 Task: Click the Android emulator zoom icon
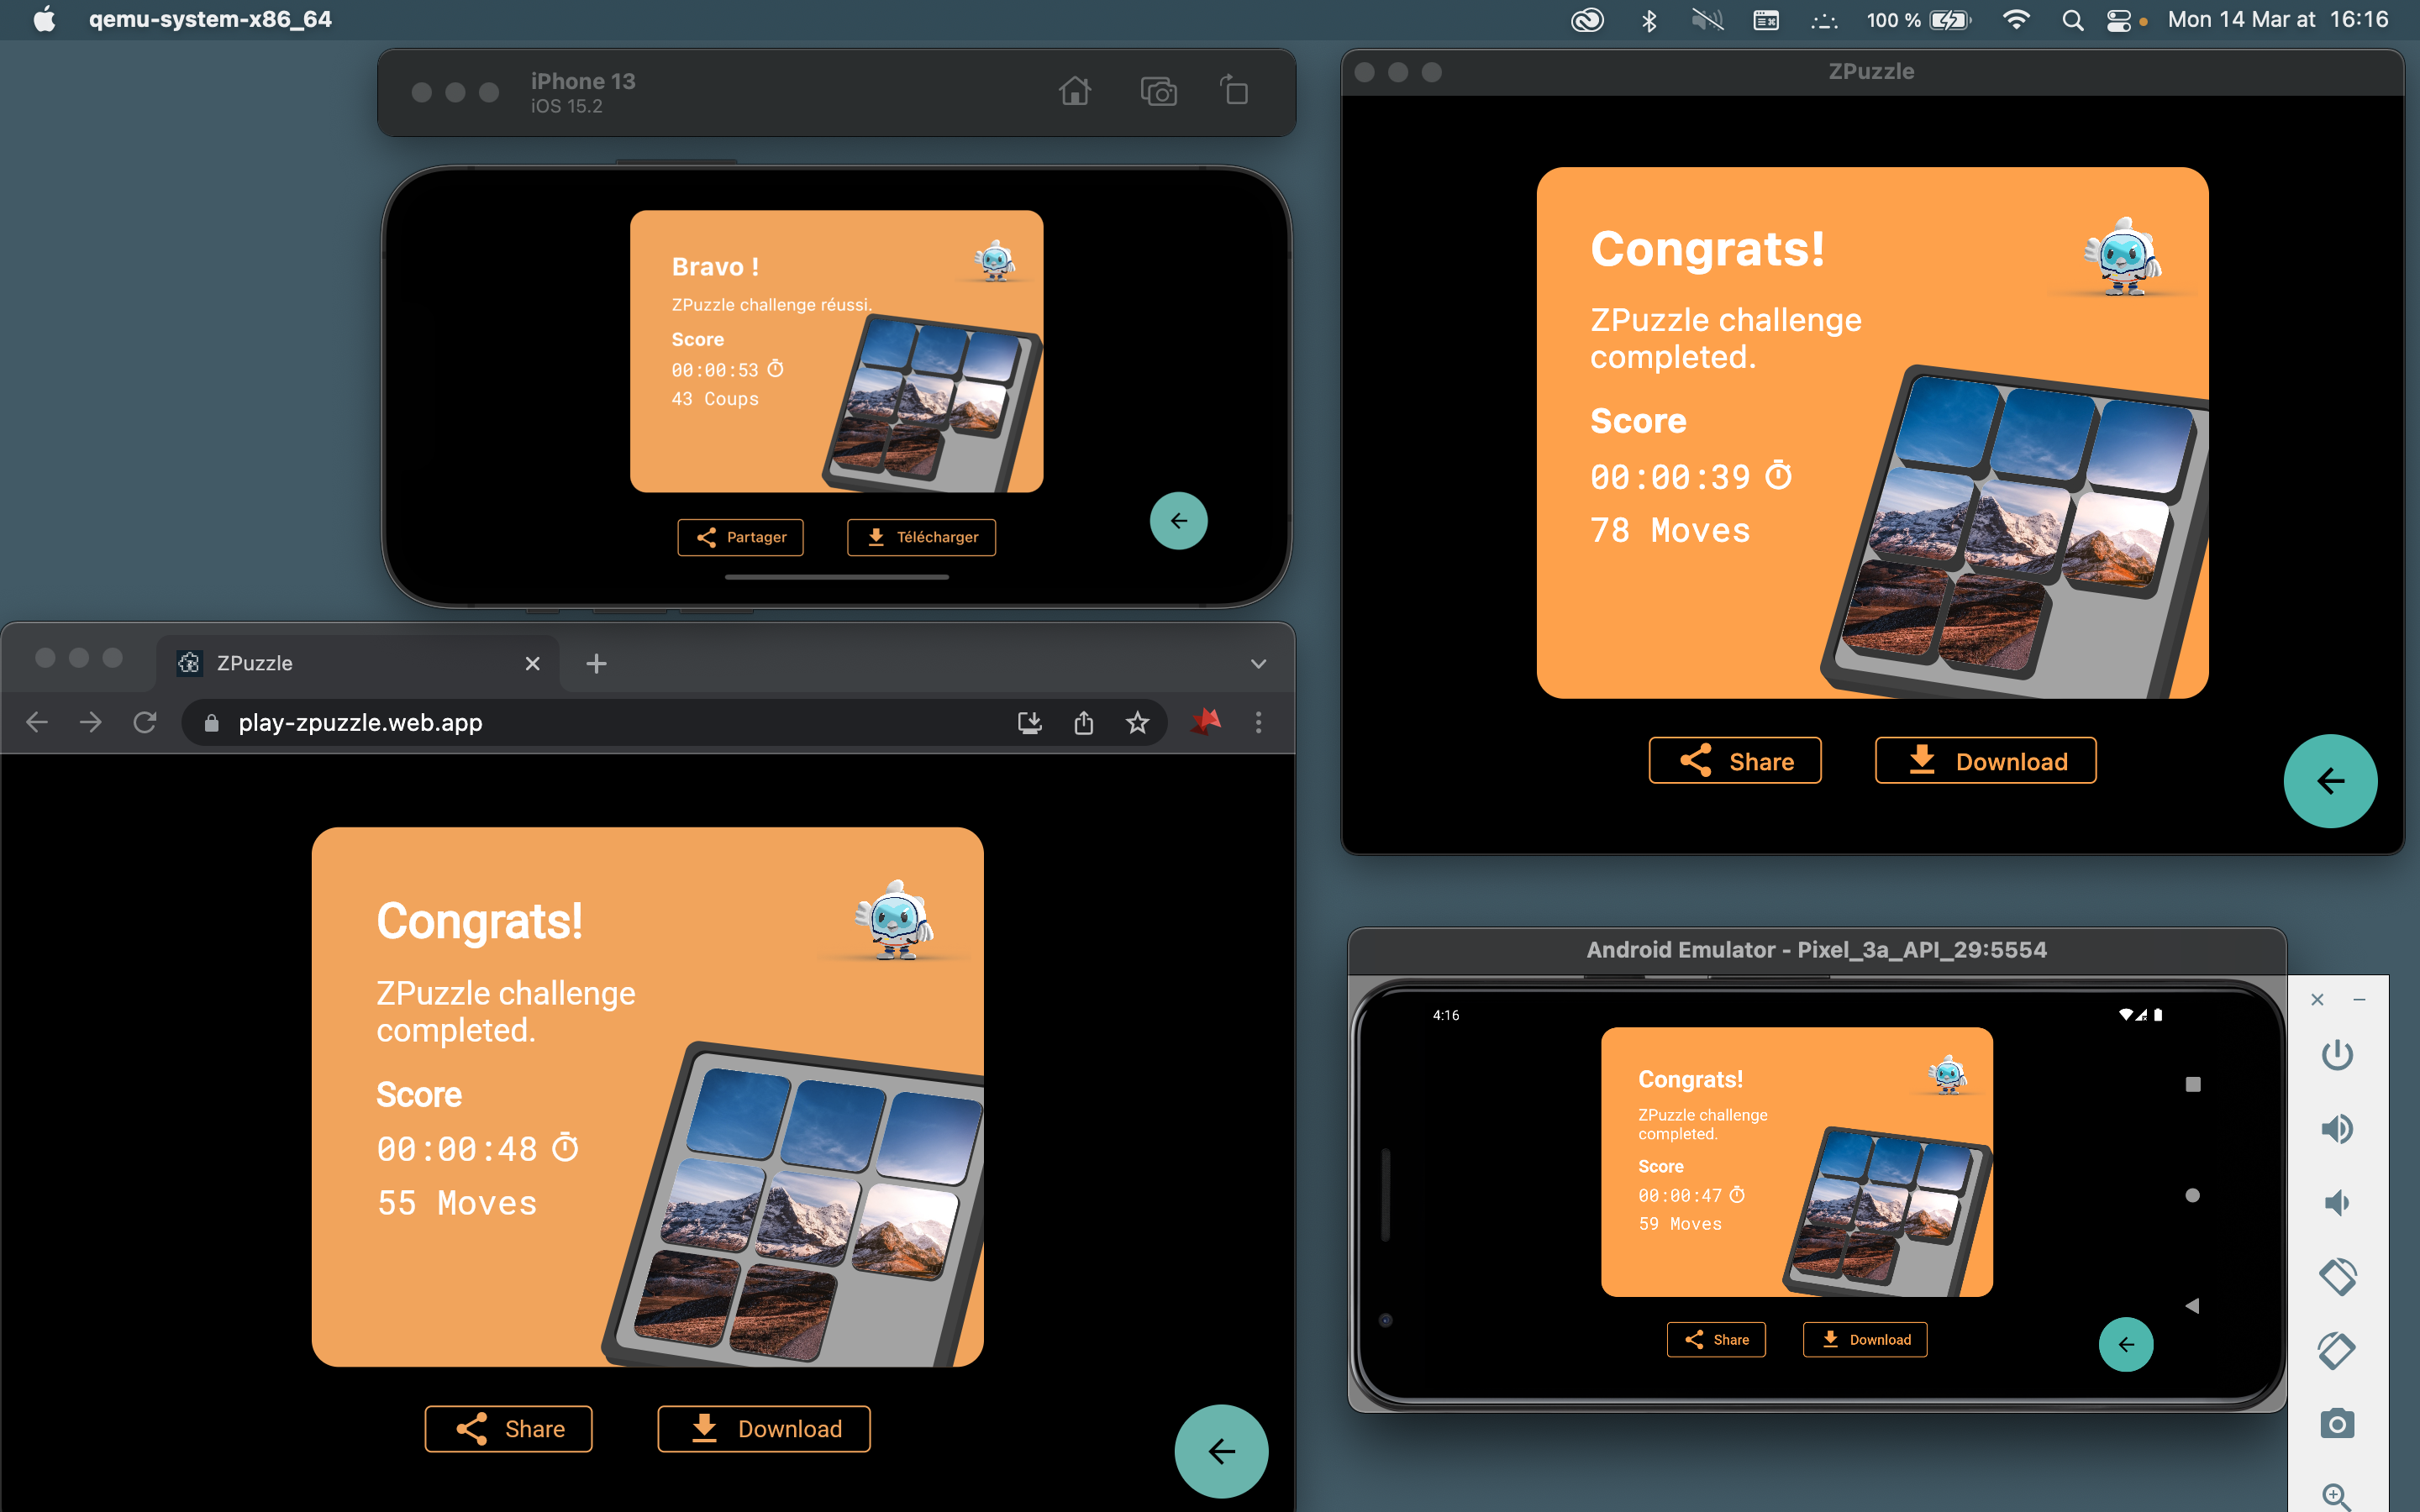click(x=2336, y=1496)
